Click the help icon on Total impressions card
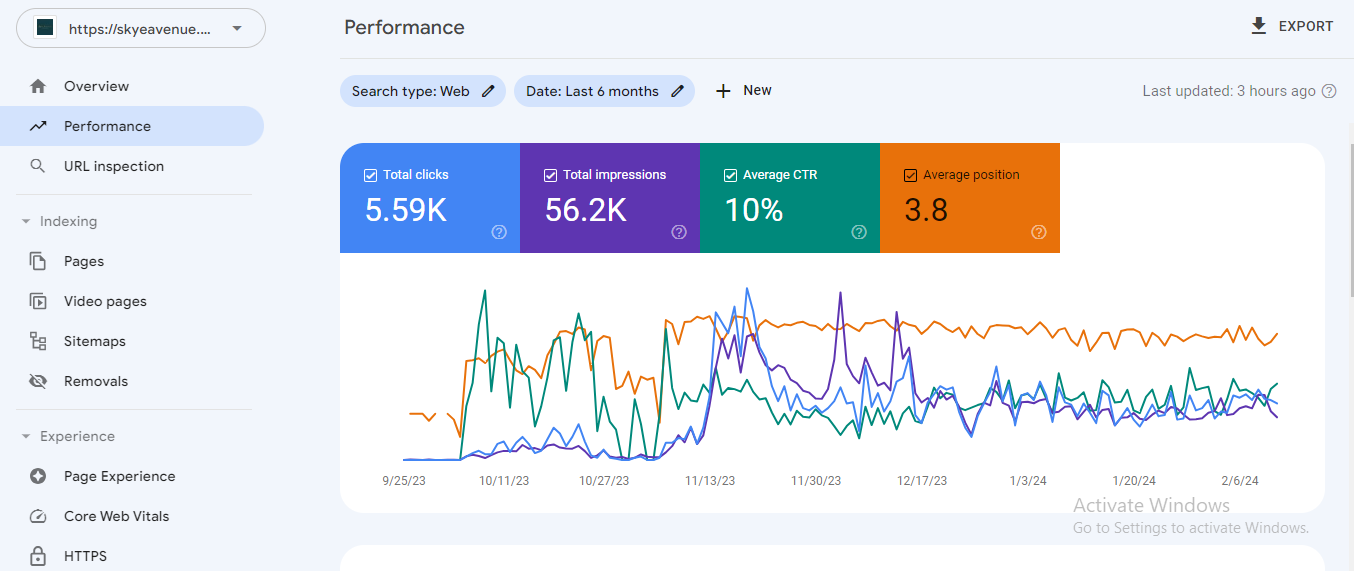1354x571 pixels. (679, 232)
